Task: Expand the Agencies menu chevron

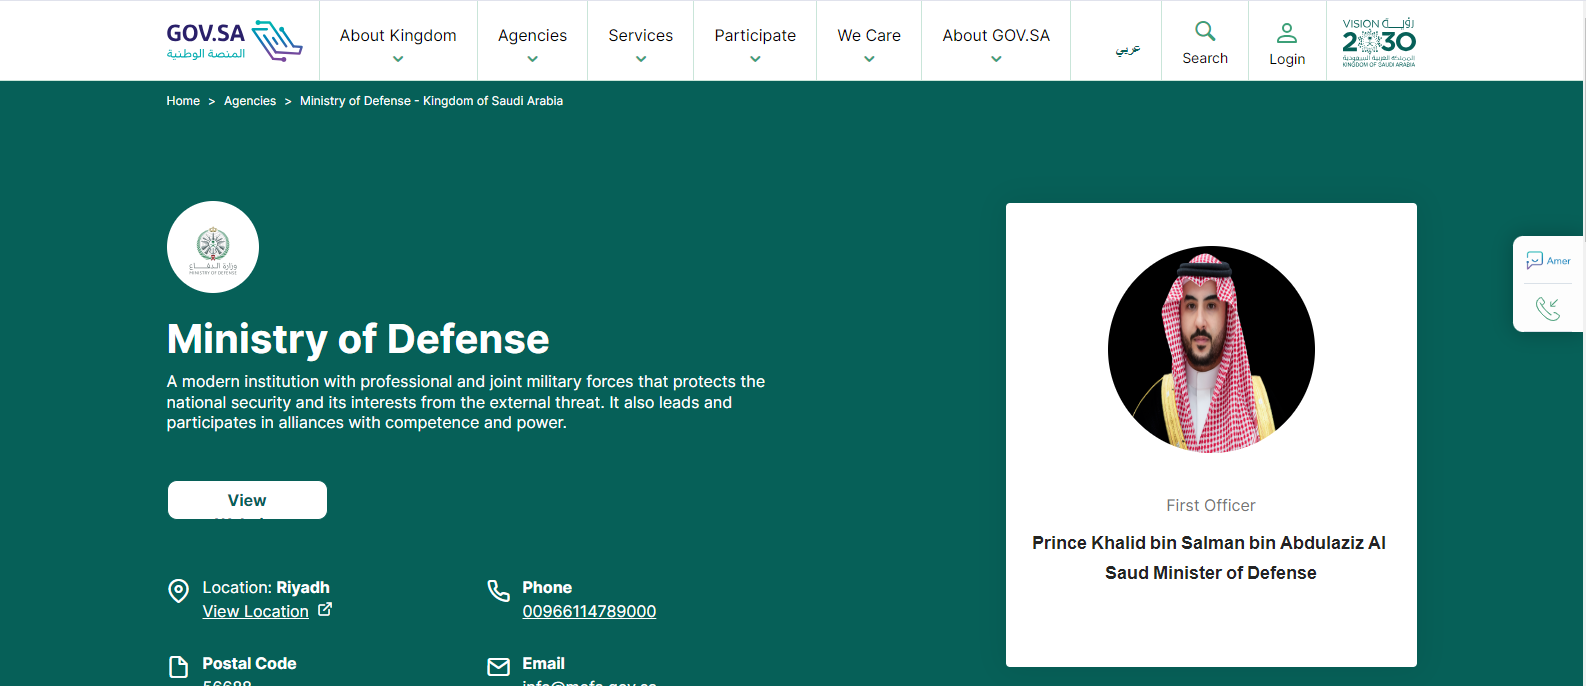Action: (532, 59)
